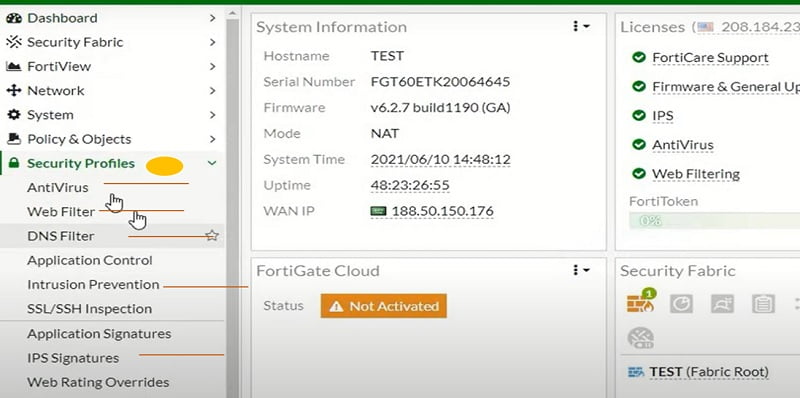
Task: Go to the Web Filter menu item
Action: [61, 212]
